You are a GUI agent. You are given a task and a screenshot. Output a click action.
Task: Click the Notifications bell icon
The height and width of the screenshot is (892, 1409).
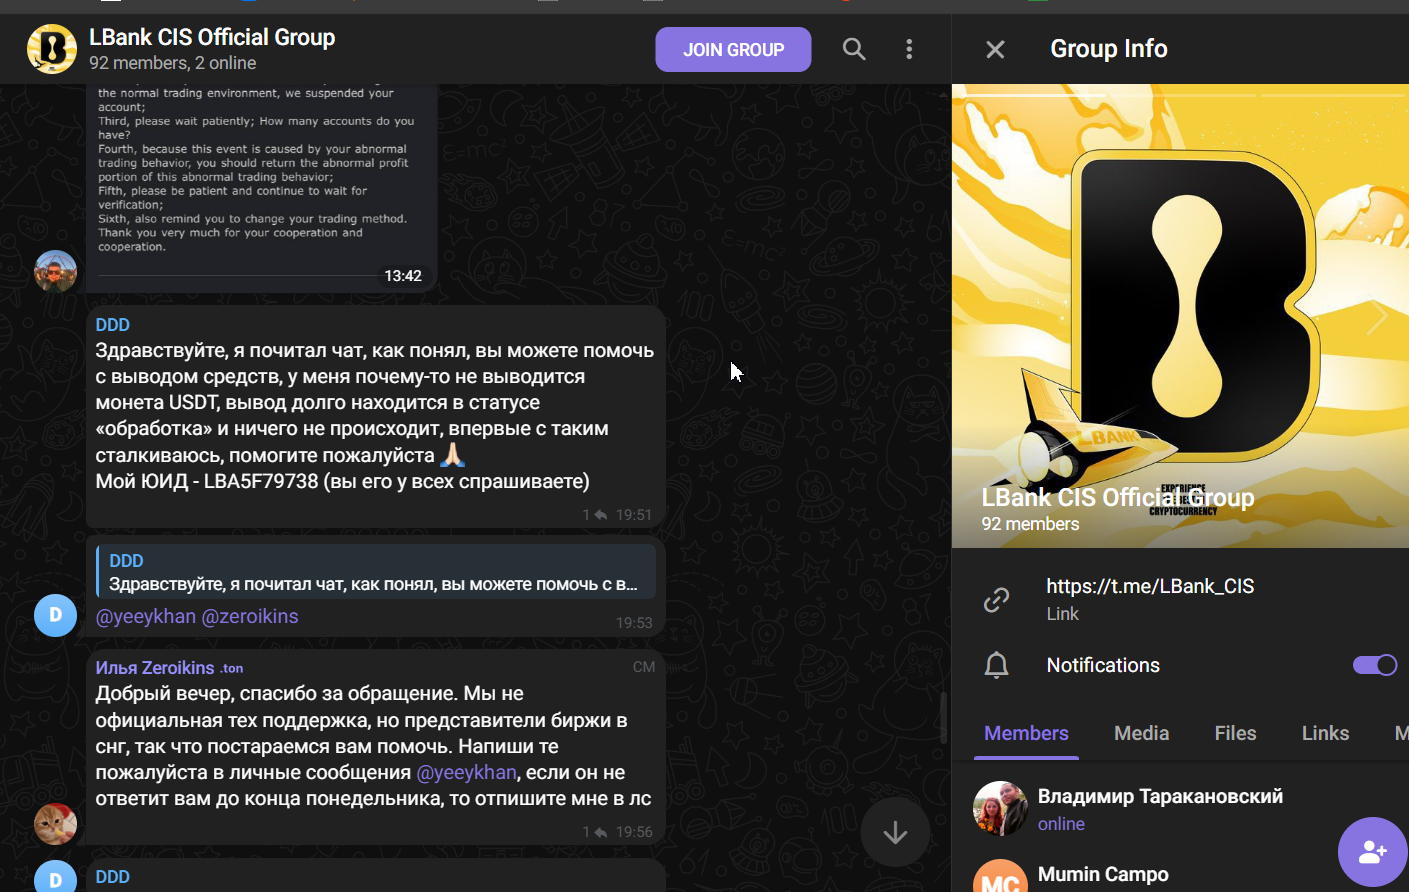click(x=996, y=665)
